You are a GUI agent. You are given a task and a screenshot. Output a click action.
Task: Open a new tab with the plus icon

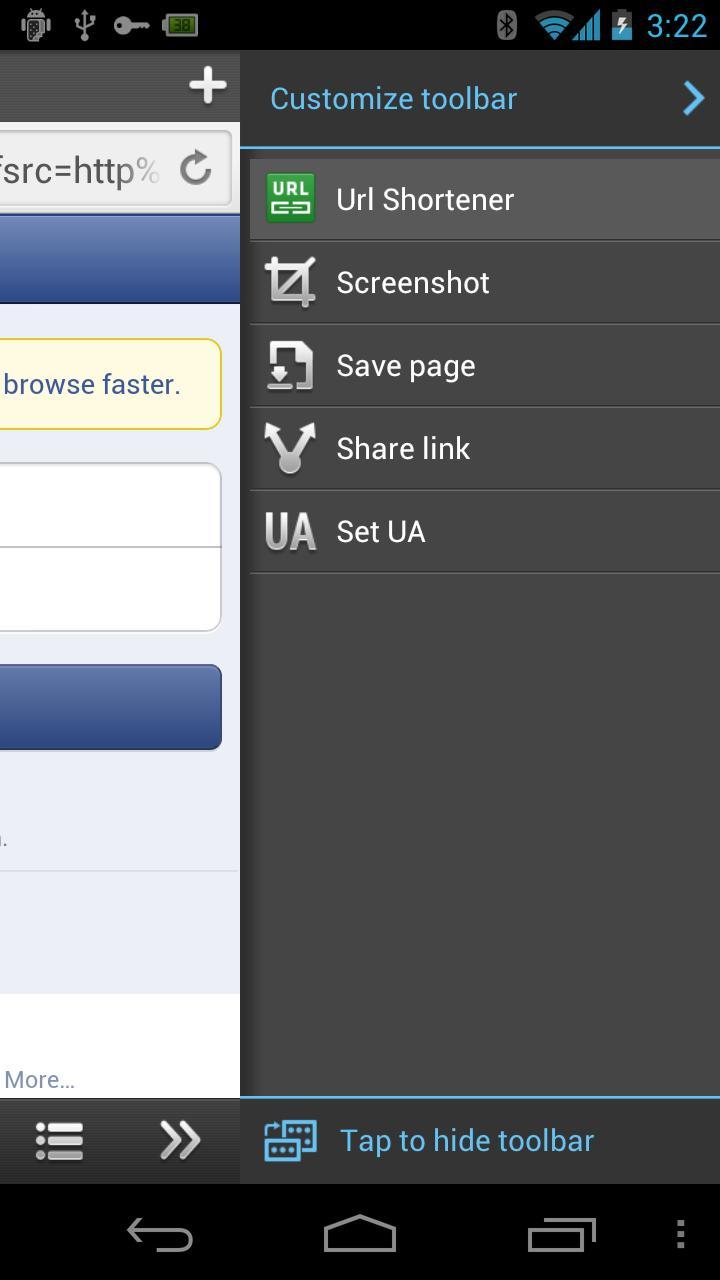coord(206,85)
